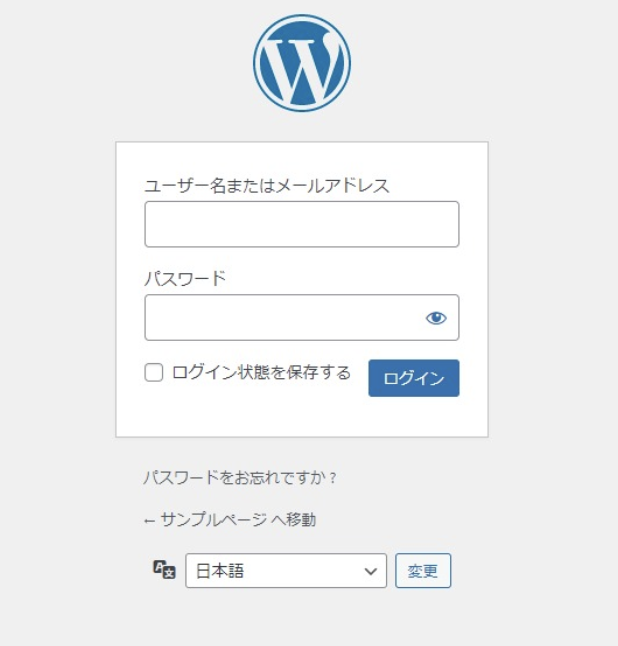Click the left arrow before サンプルページ
Image resolution: width=618 pixels, height=646 pixels.
[x=149, y=521]
